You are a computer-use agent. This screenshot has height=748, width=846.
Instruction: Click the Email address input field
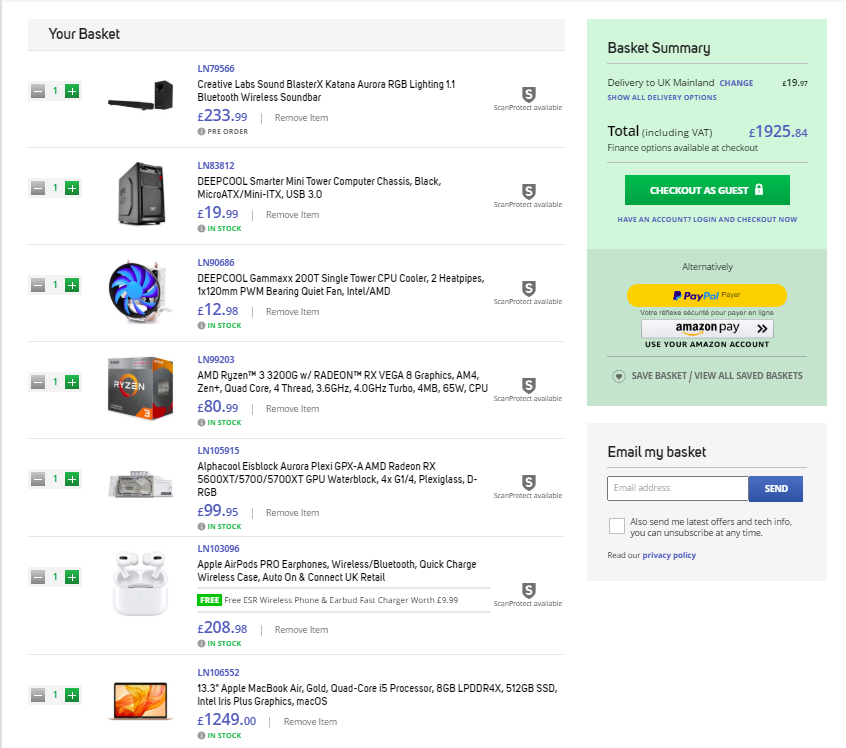pyautogui.click(x=678, y=488)
